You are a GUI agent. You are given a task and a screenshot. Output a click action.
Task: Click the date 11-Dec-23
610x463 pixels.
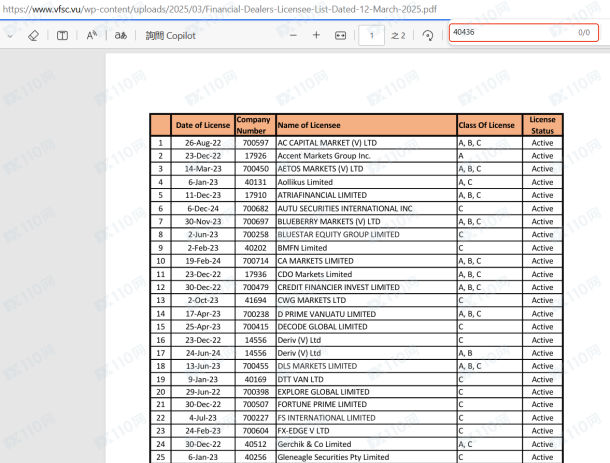point(203,195)
